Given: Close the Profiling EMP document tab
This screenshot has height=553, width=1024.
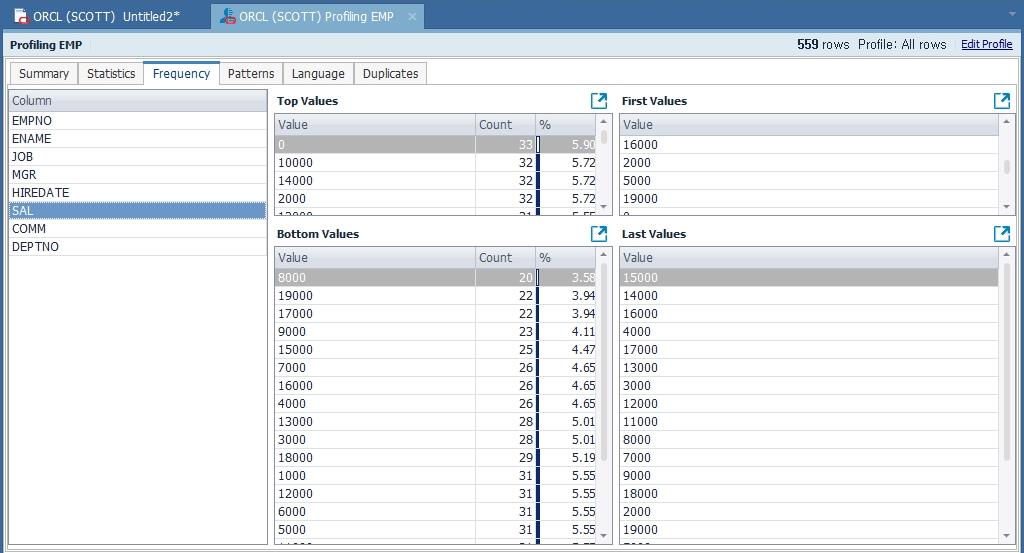Looking at the screenshot, I should 412,17.
